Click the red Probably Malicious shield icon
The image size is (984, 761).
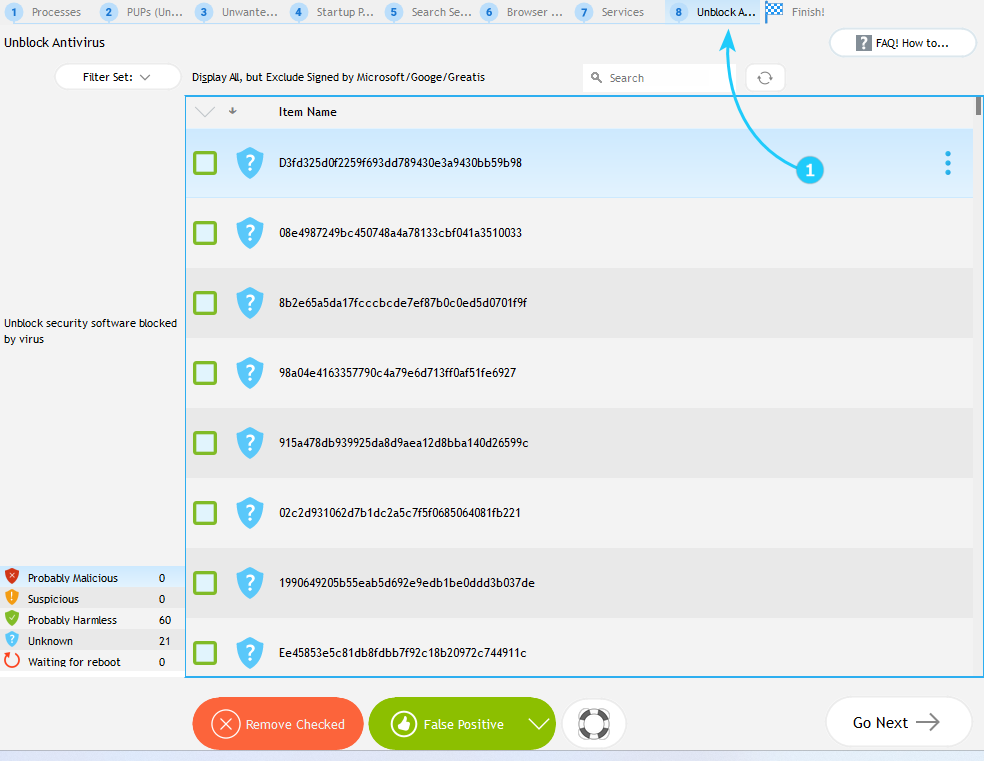click(x=12, y=577)
